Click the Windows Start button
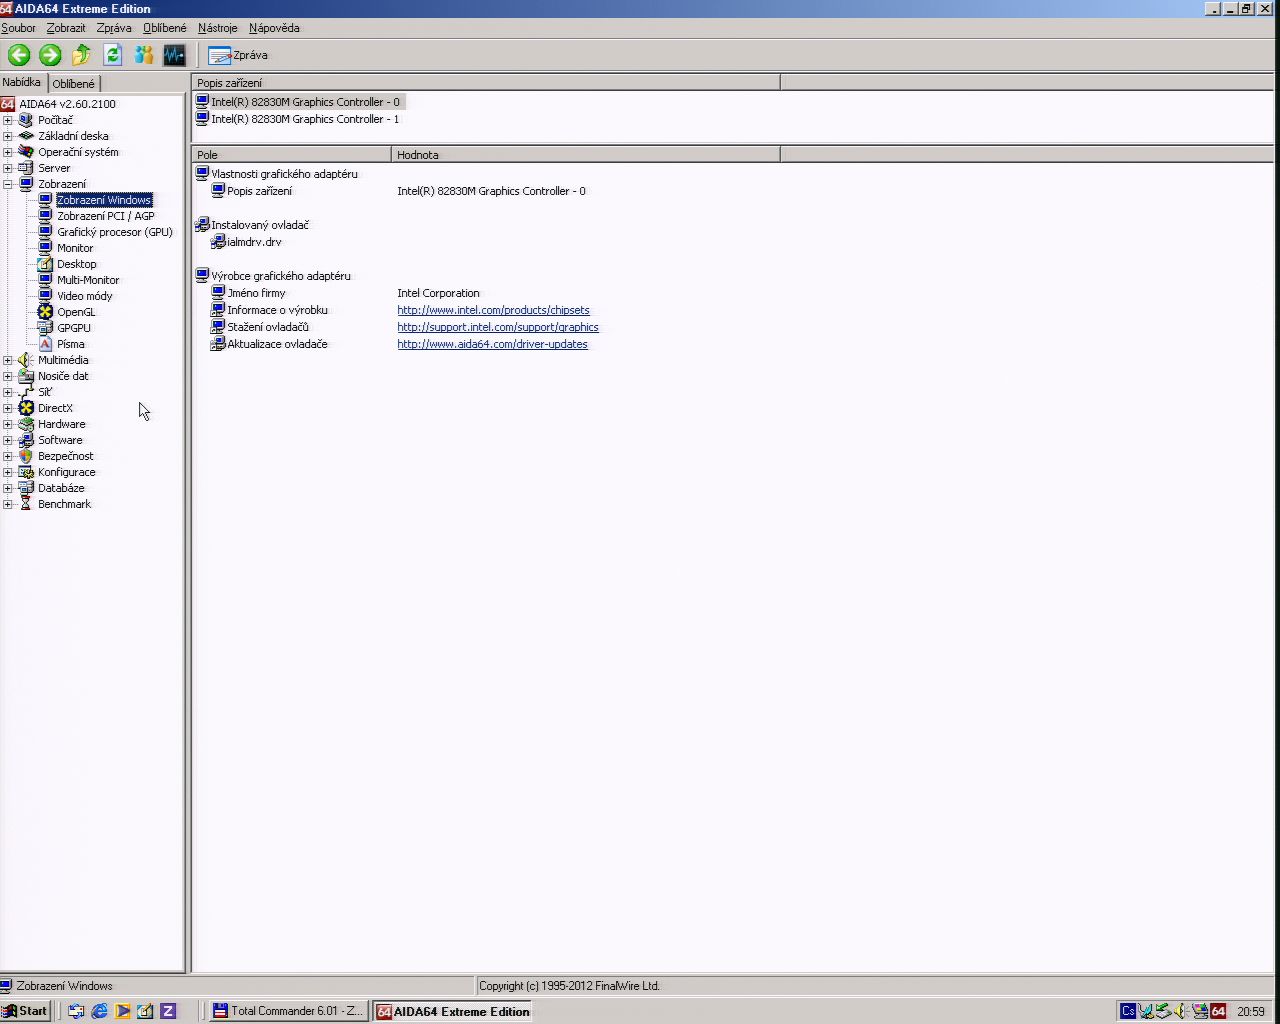 pyautogui.click(x=25, y=1011)
